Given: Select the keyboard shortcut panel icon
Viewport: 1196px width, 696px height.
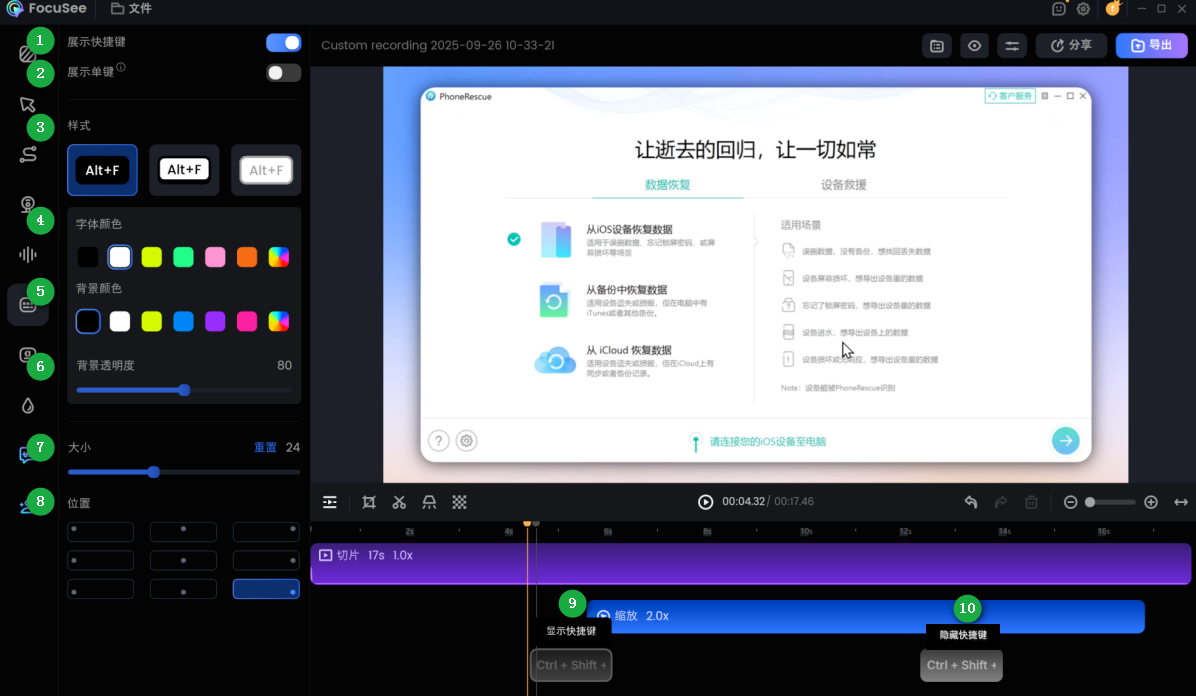Looking at the screenshot, I should pyautogui.click(x=27, y=305).
